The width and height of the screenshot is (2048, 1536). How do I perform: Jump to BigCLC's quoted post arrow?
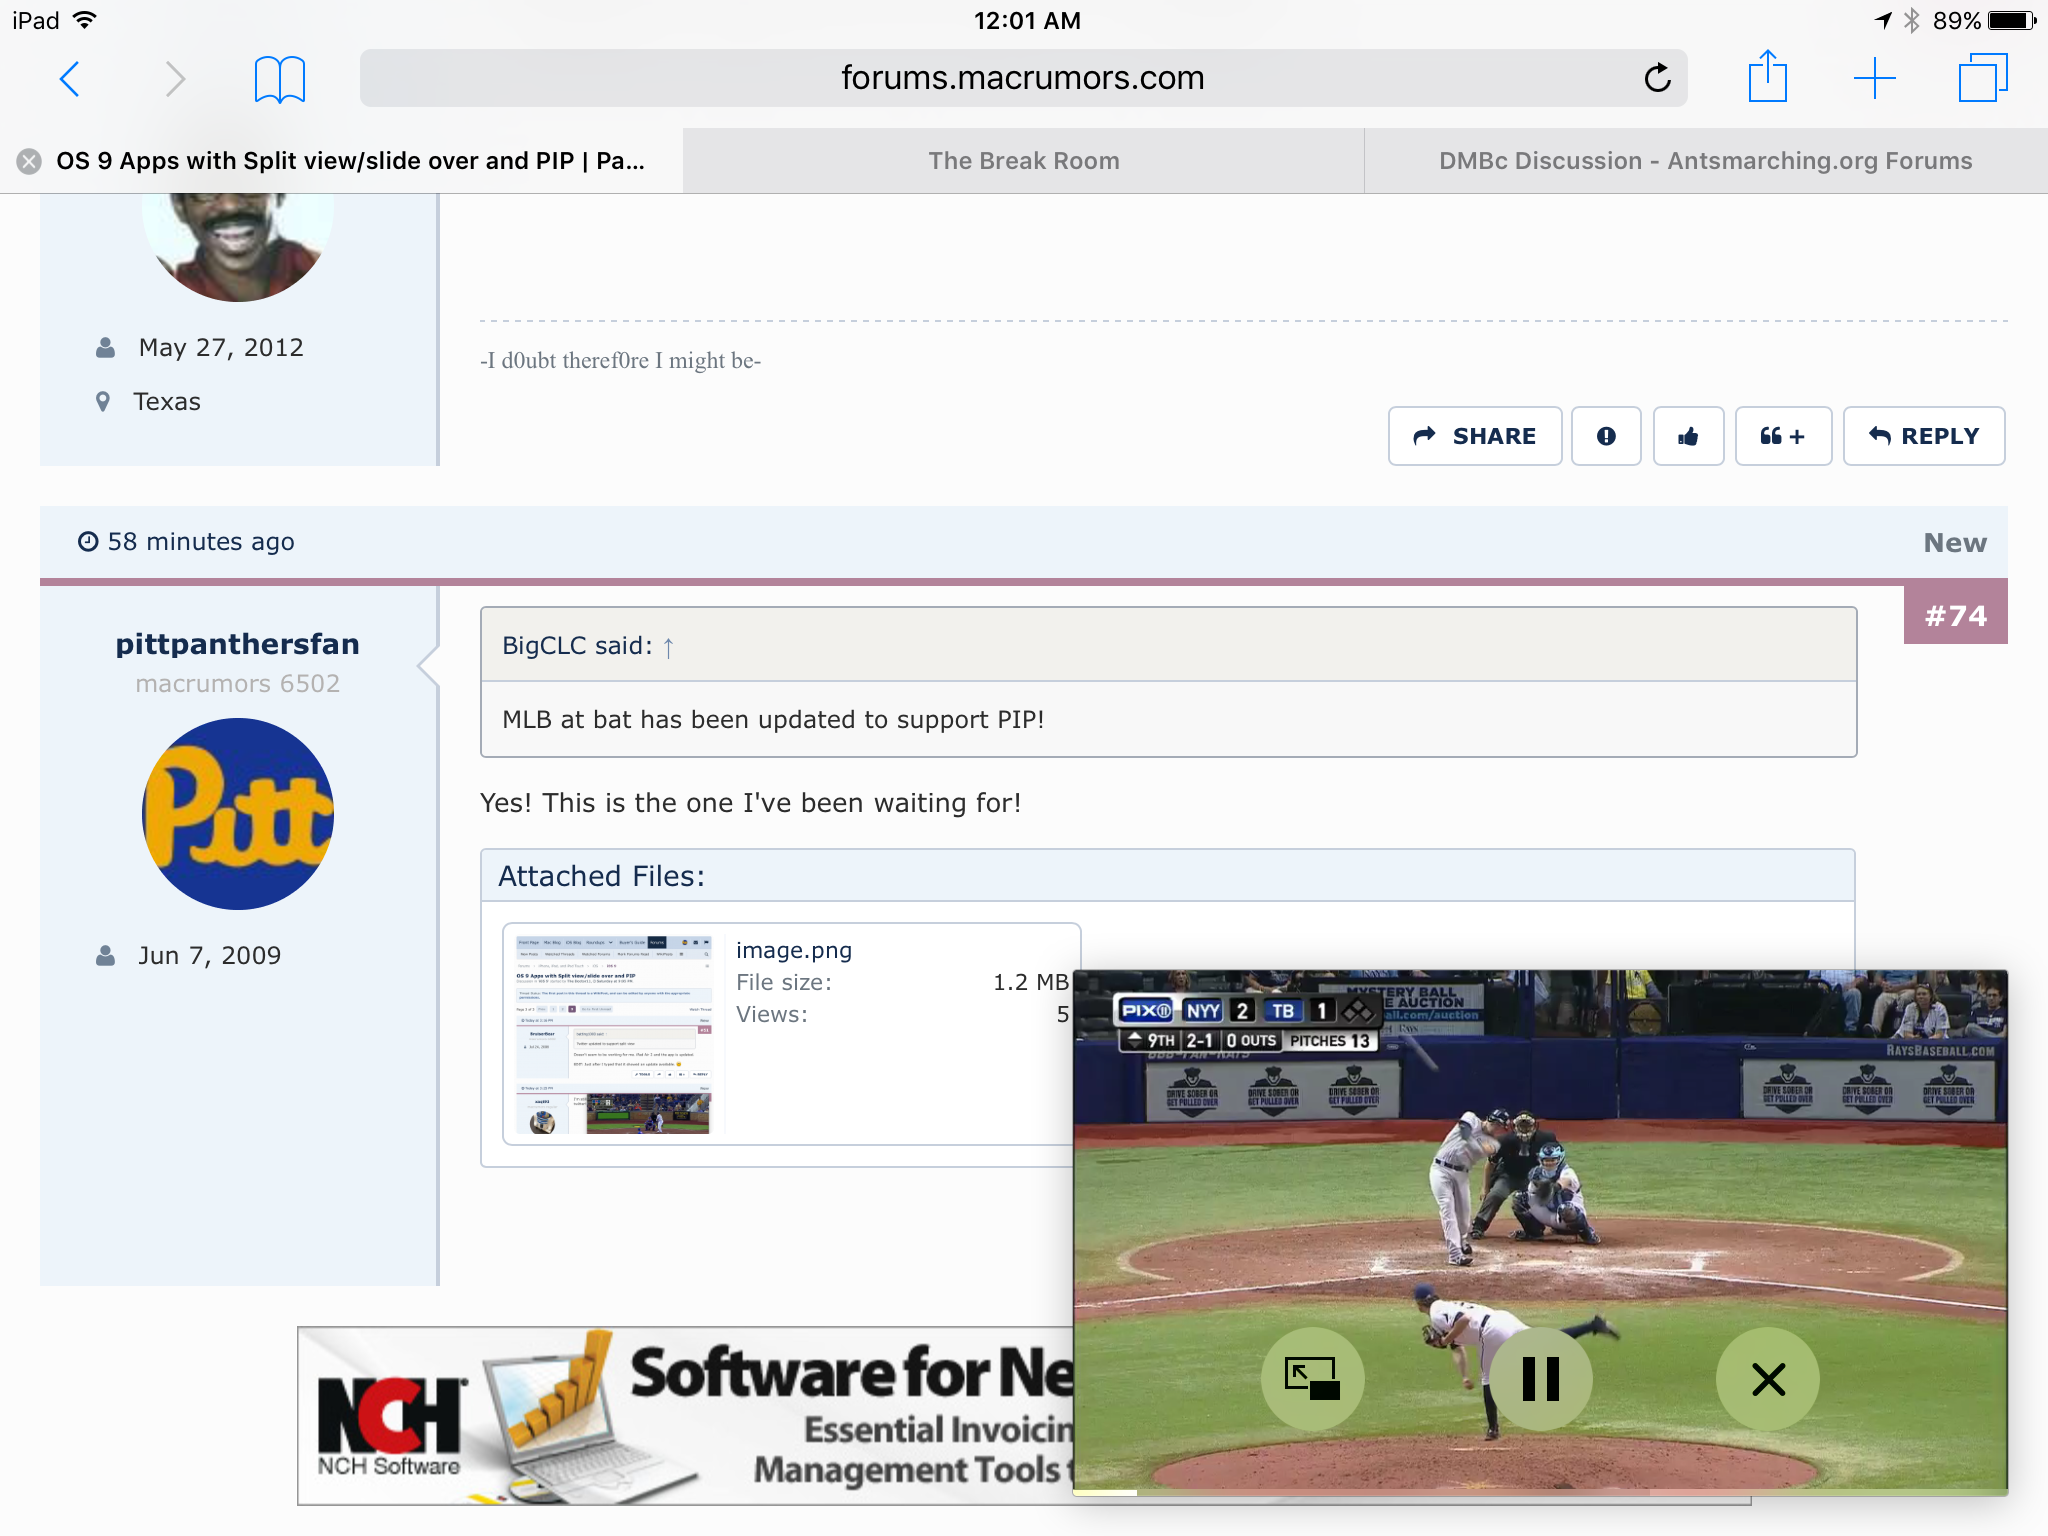(669, 647)
